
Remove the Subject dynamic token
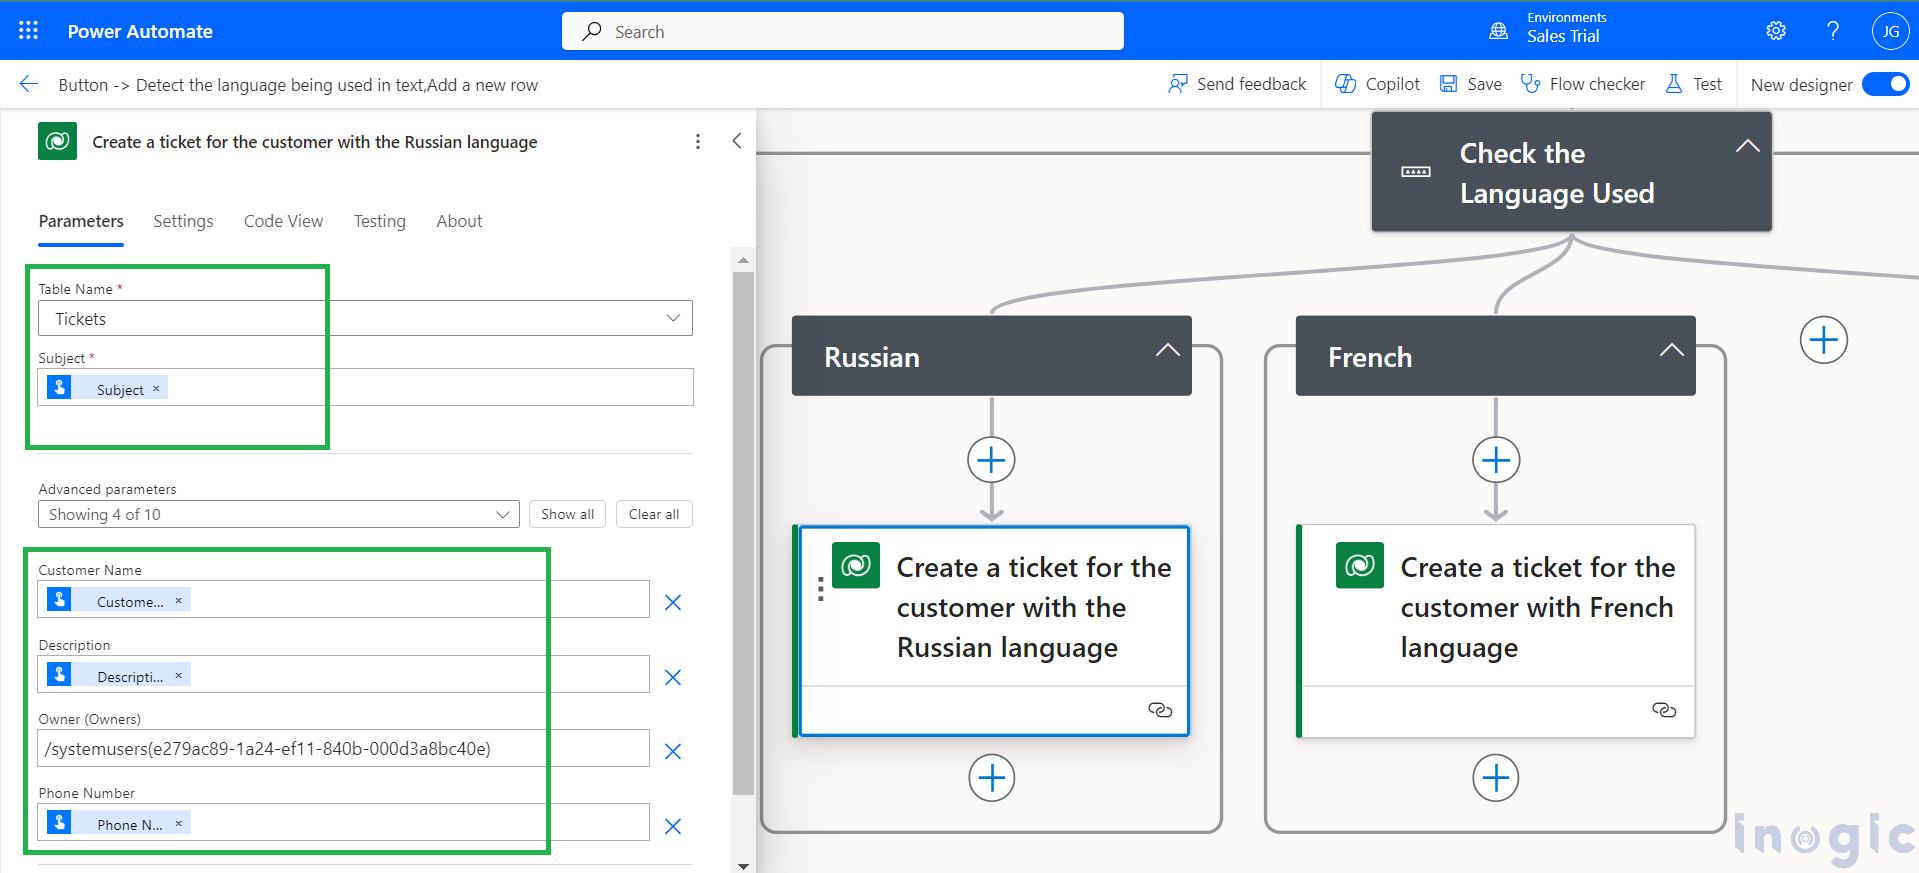coord(156,389)
